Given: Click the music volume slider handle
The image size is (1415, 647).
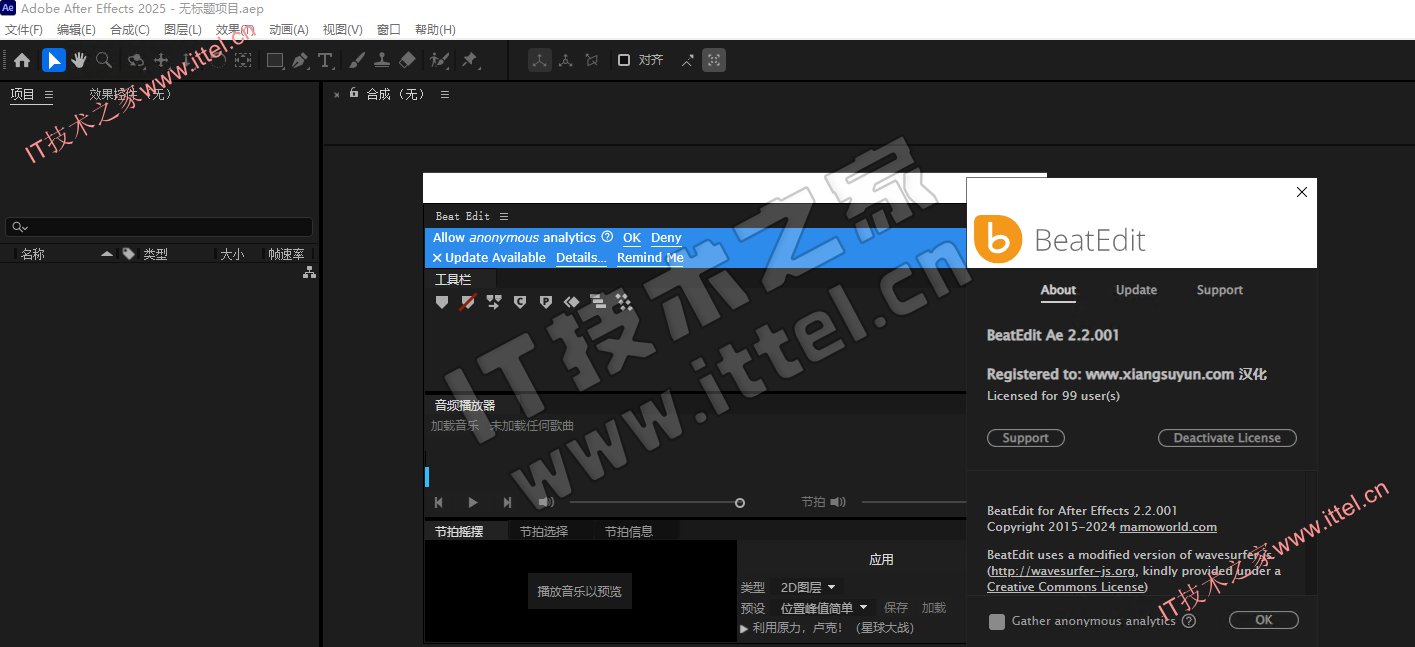Looking at the screenshot, I should coord(740,503).
